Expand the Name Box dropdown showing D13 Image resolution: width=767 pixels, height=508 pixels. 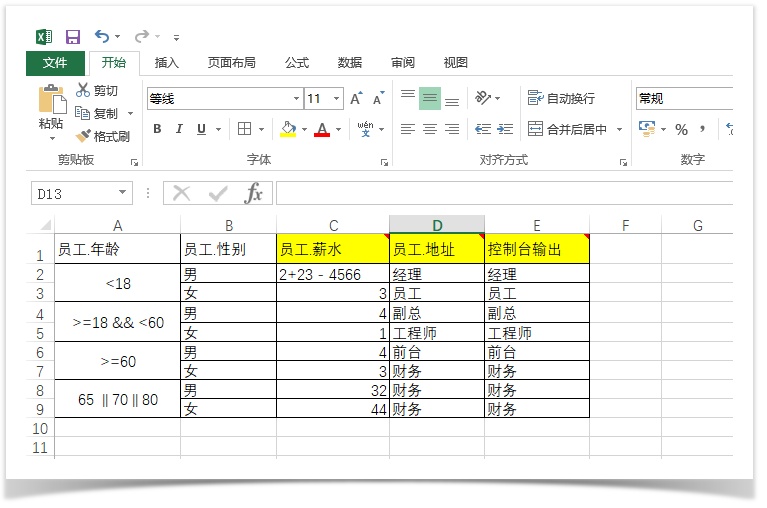click(123, 193)
